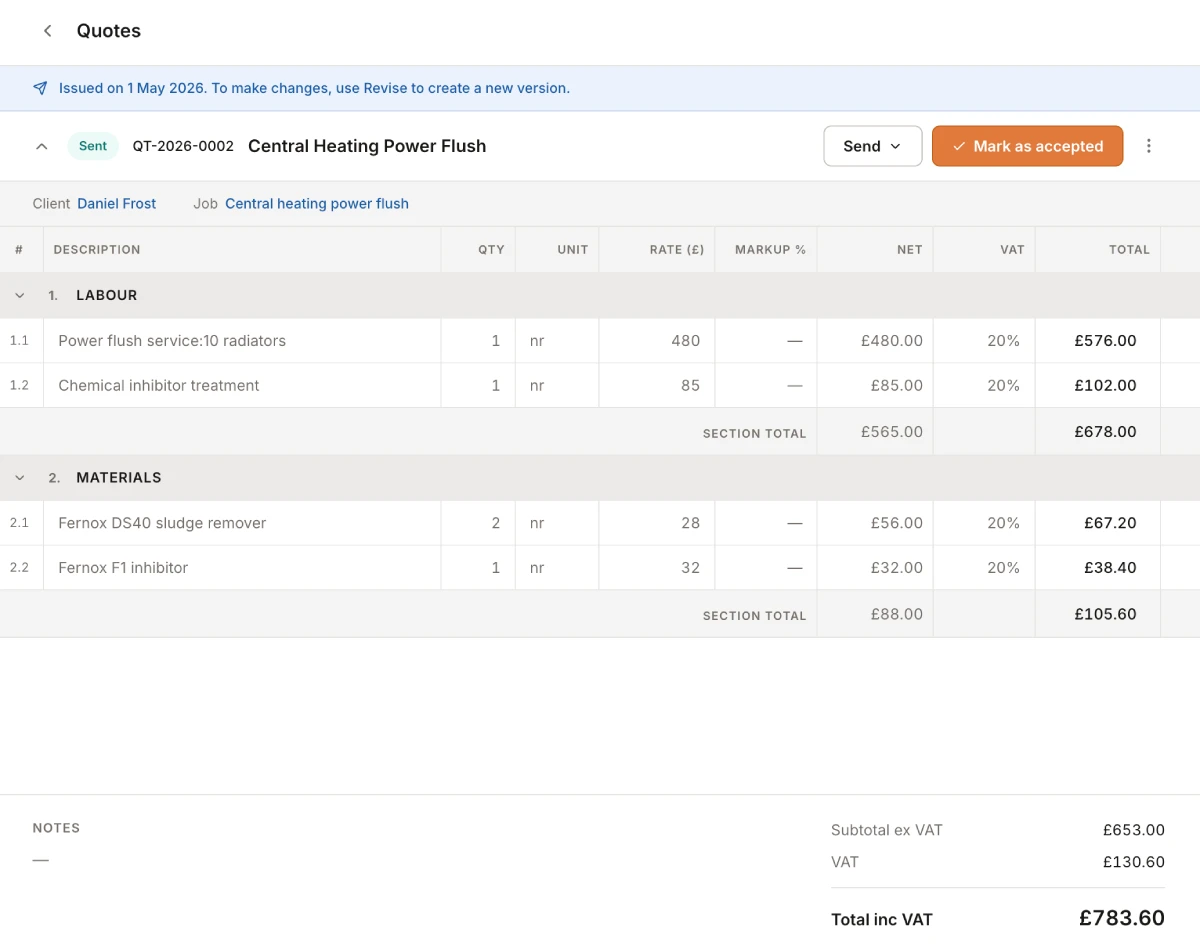Click the £480.00 net cell
The width and height of the screenshot is (1200, 952).
pos(875,341)
